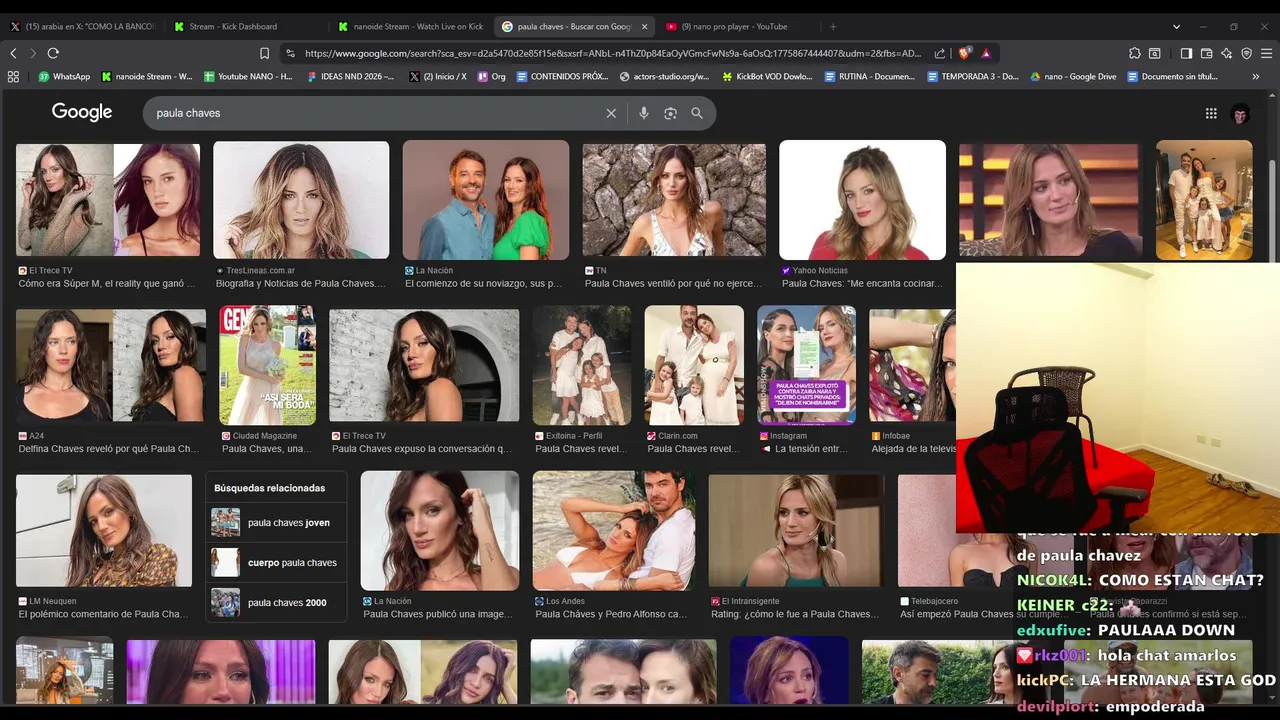Open the Los Andes beach couple image
Screen dimensions: 1280x720
[614, 530]
